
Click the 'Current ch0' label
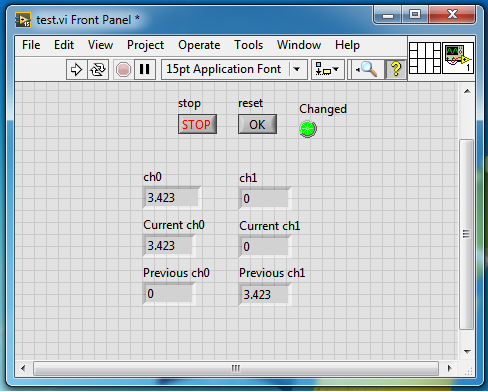(174, 225)
